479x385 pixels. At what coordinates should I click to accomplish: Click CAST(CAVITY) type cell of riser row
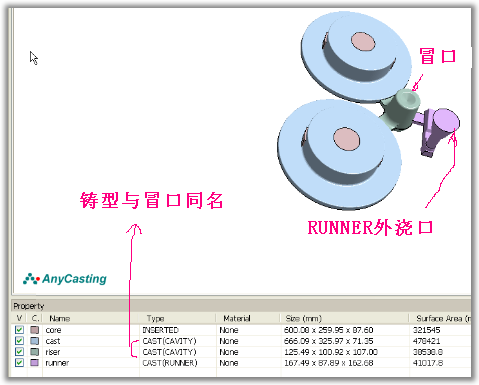[x=169, y=352]
